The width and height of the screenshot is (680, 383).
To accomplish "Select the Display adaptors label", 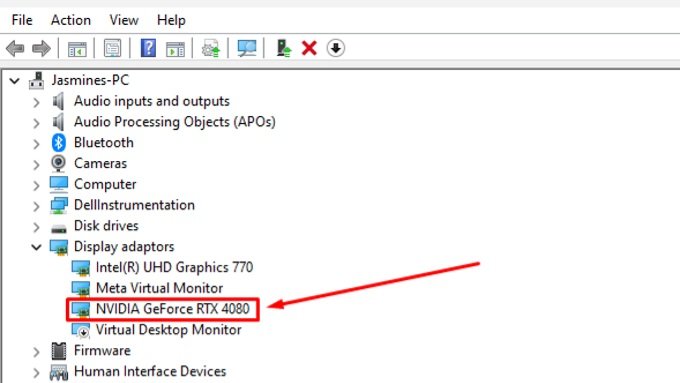I will click(124, 247).
